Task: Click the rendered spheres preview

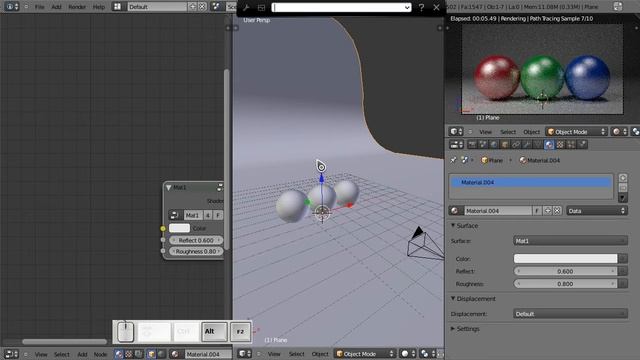Action: (542, 69)
